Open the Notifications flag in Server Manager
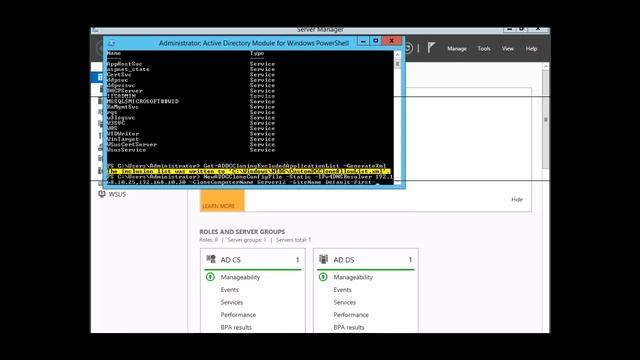The image size is (640, 360). (431, 48)
